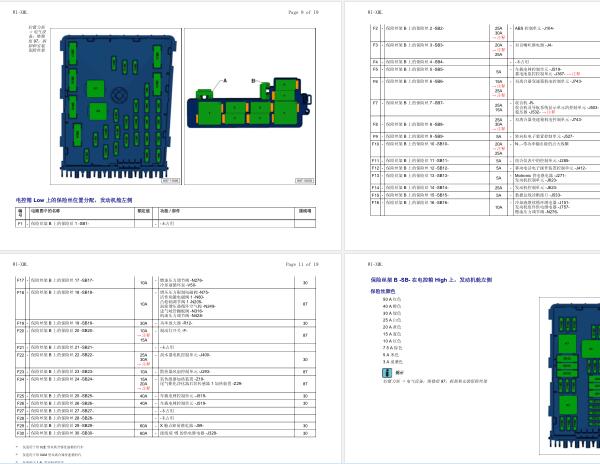Select the F7 fuse row in the table
Image resolution: width=600 pixels, height=464 pixels.
tap(468, 105)
